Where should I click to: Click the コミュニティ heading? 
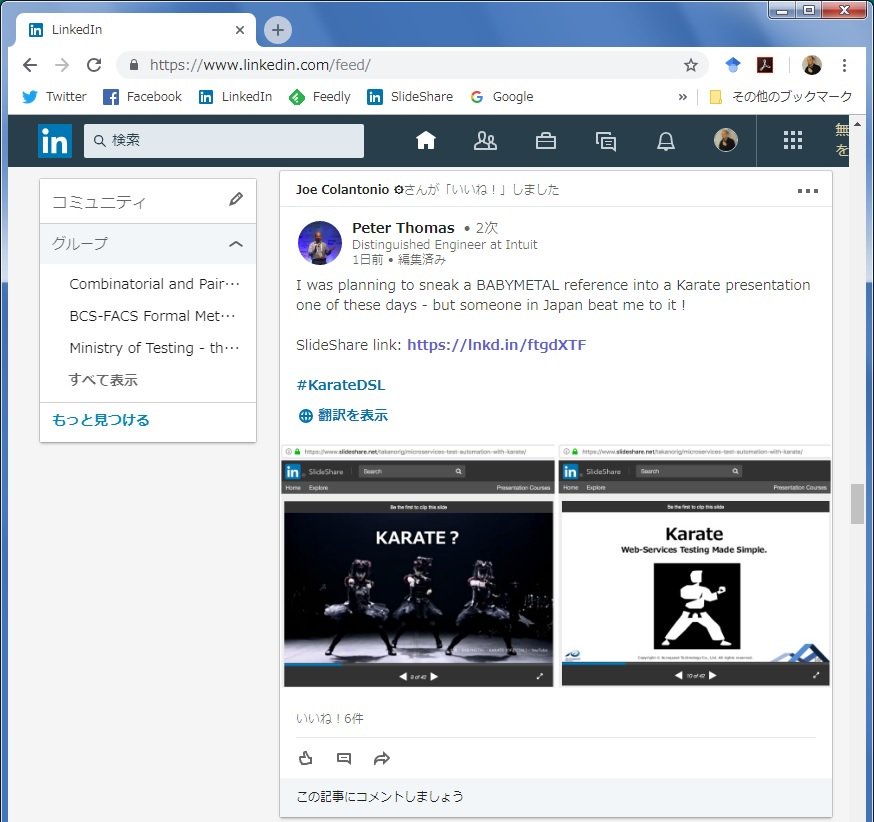99,202
